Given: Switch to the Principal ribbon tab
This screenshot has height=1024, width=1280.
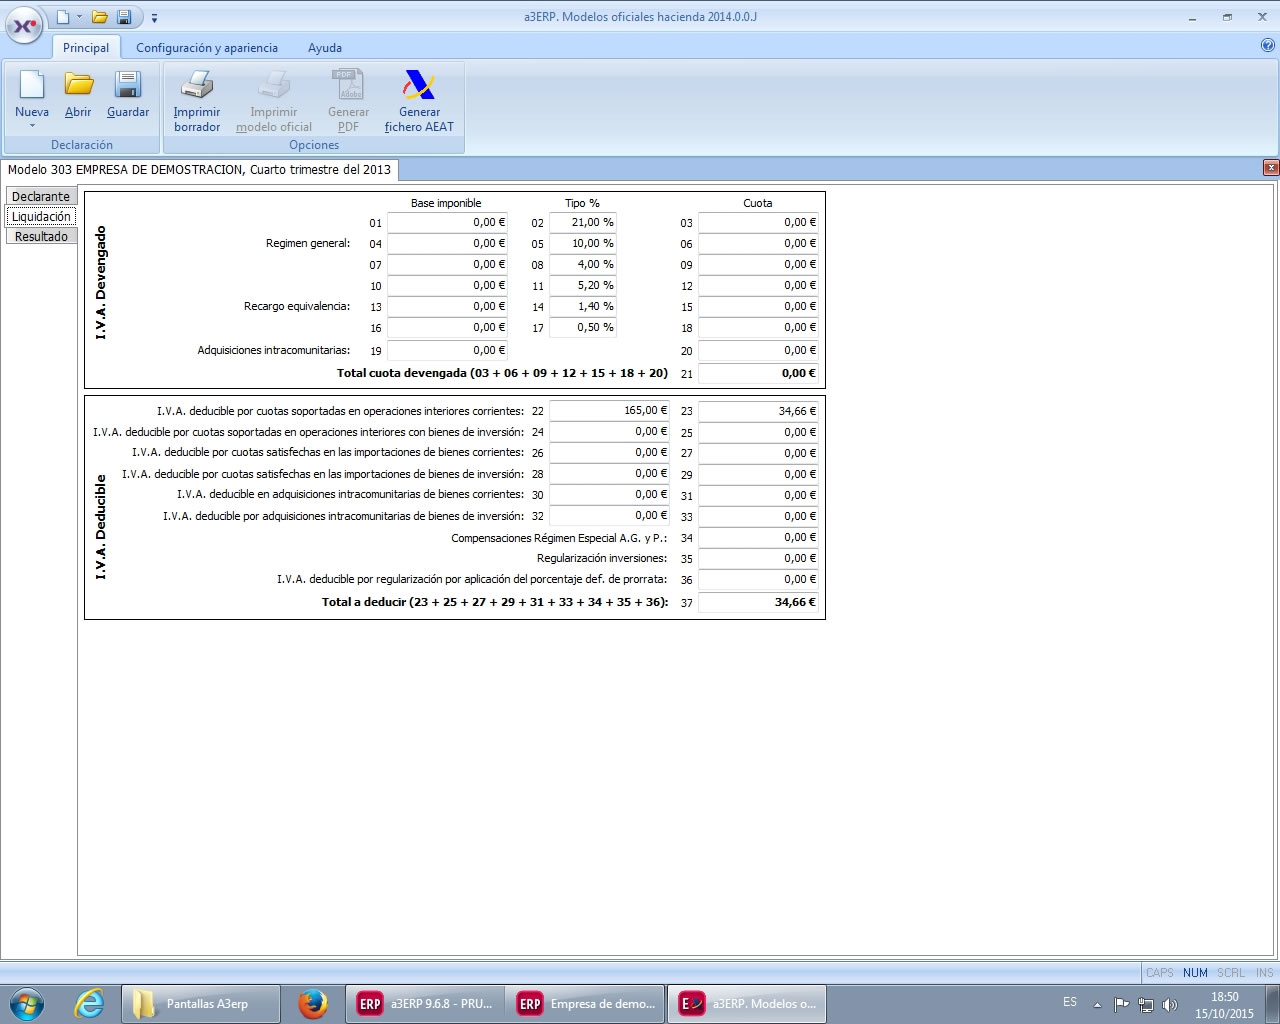Looking at the screenshot, I should point(86,48).
